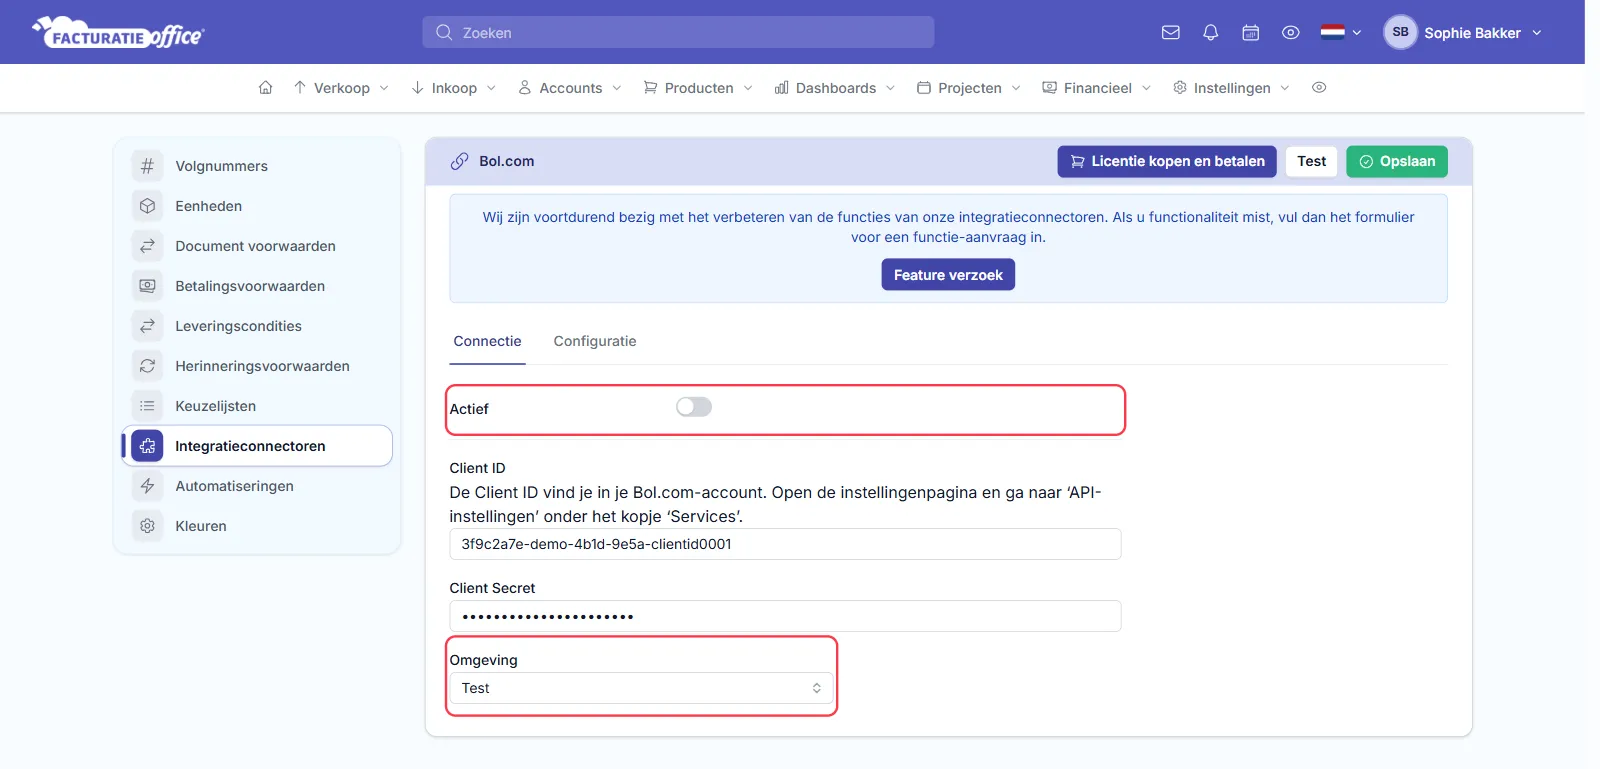Click the Bol.com panel title

pos(506,161)
